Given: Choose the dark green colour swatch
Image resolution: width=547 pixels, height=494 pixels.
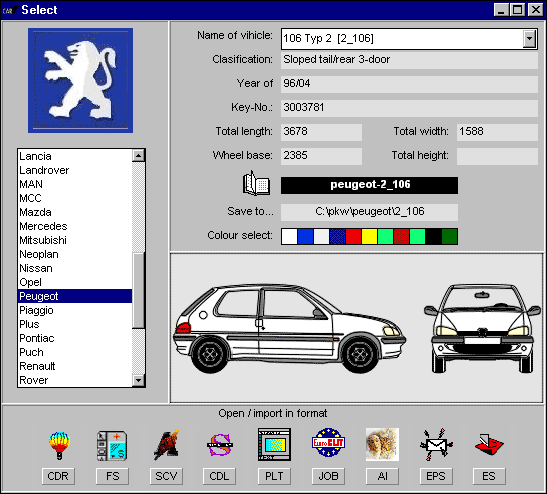Looking at the screenshot, I should [450, 237].
